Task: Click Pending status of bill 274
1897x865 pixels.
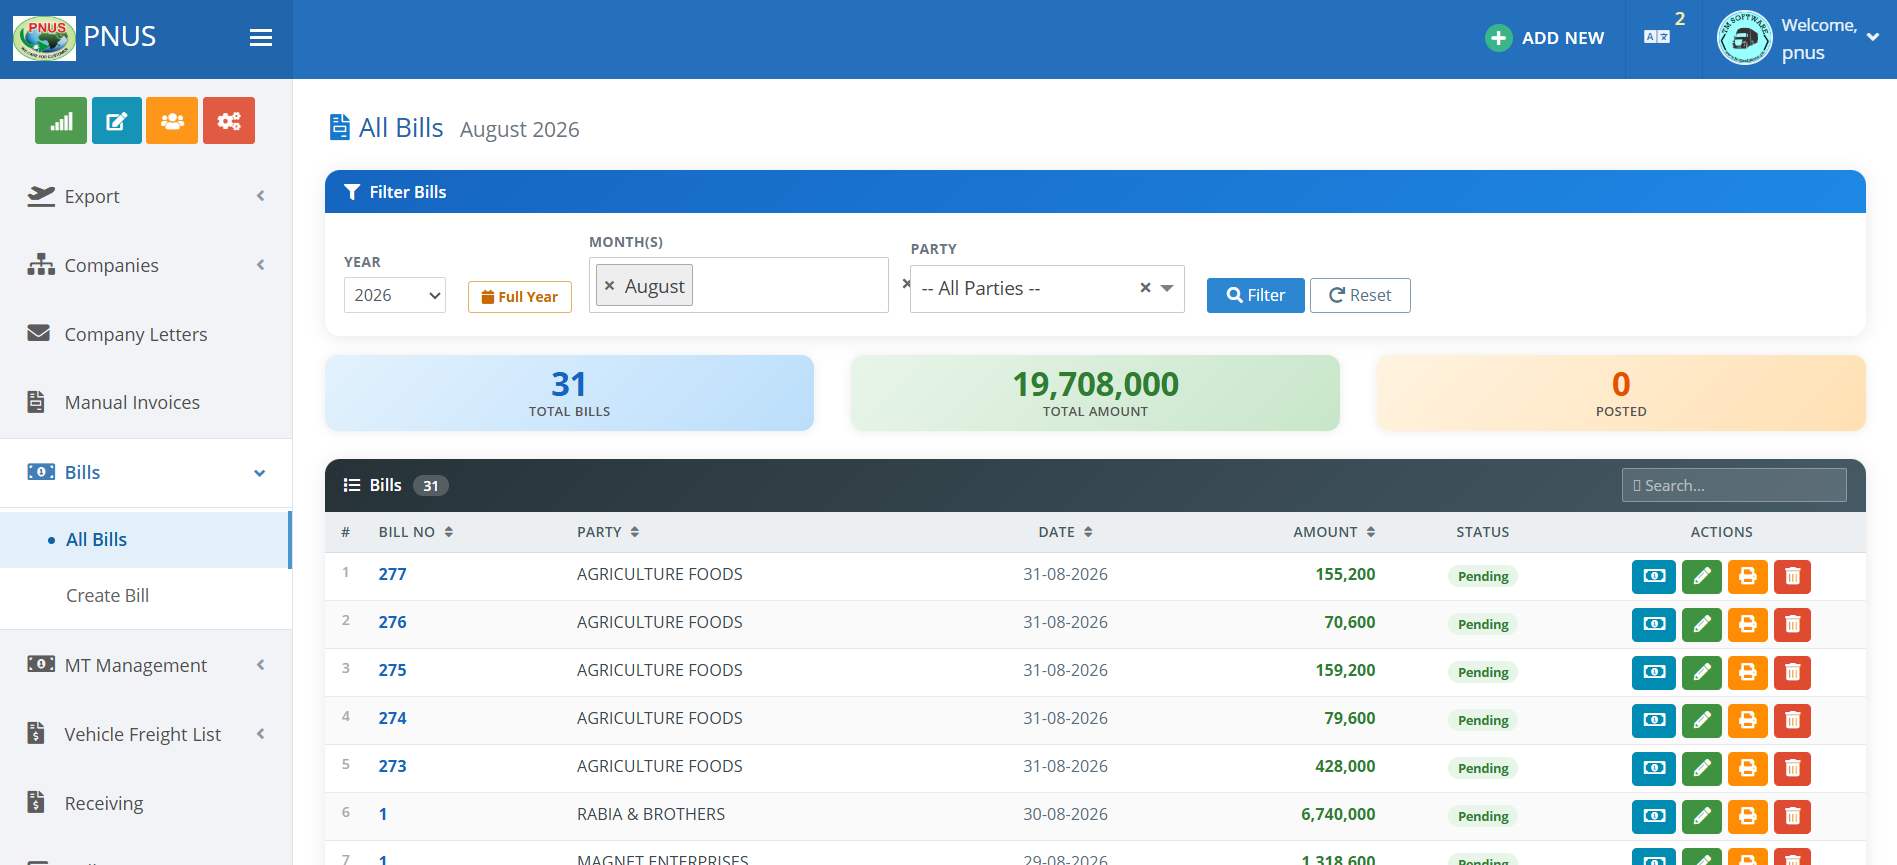Action: (x=1483, y=720)
